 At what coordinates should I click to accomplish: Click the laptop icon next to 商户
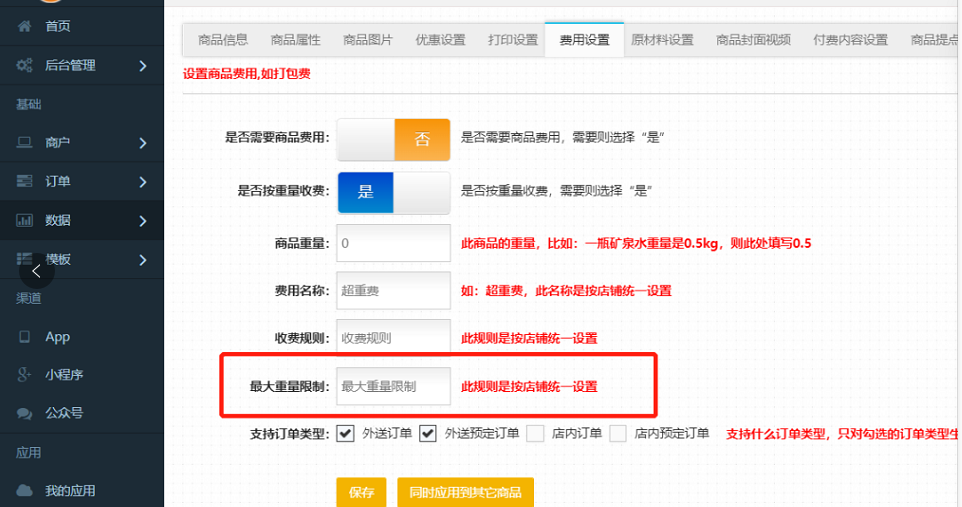[24, 142]
